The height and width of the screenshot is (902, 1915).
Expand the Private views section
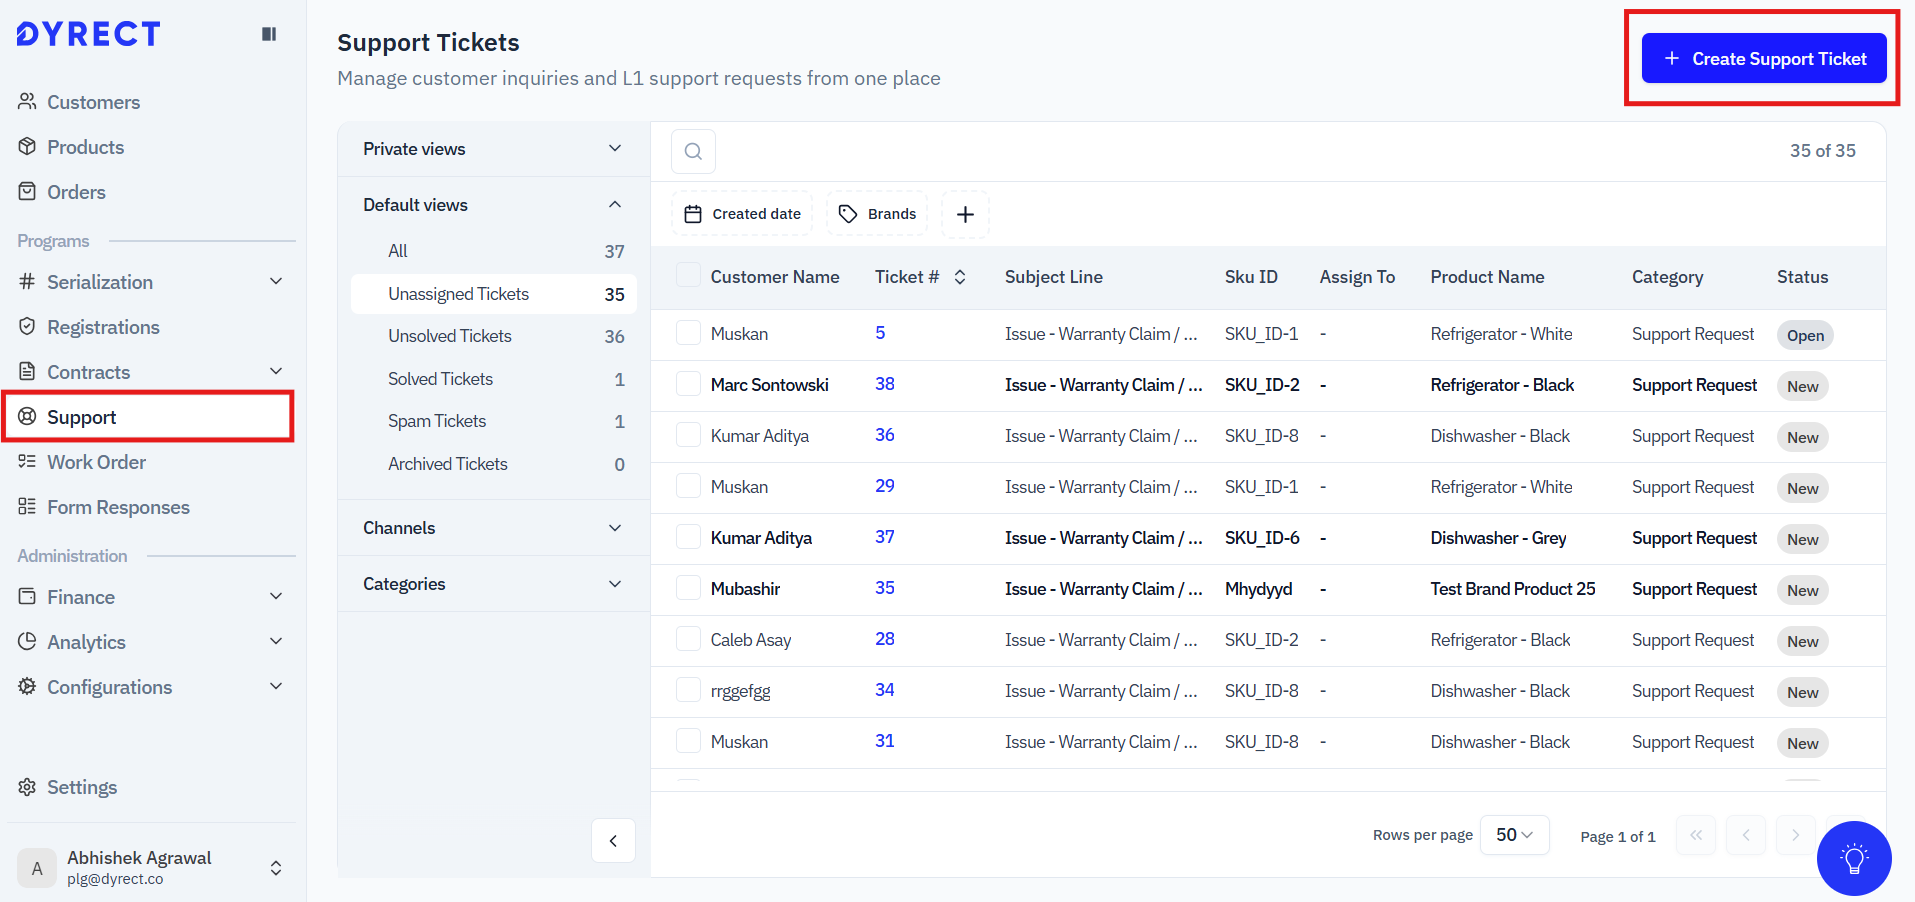494,149
